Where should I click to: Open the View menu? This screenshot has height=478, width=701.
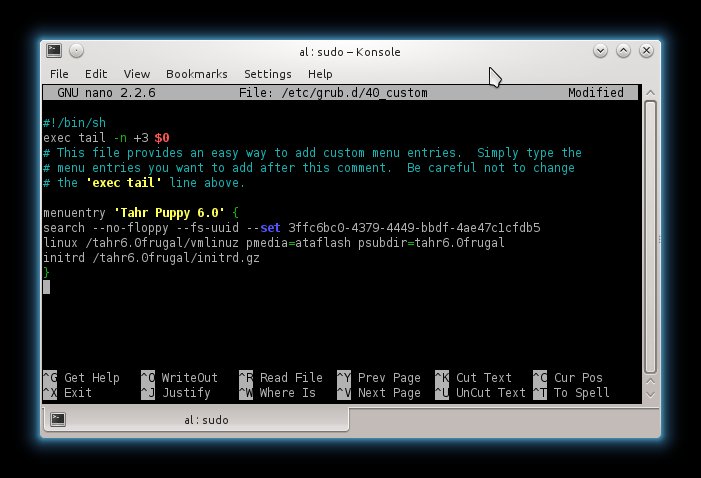tap(137, 74)
